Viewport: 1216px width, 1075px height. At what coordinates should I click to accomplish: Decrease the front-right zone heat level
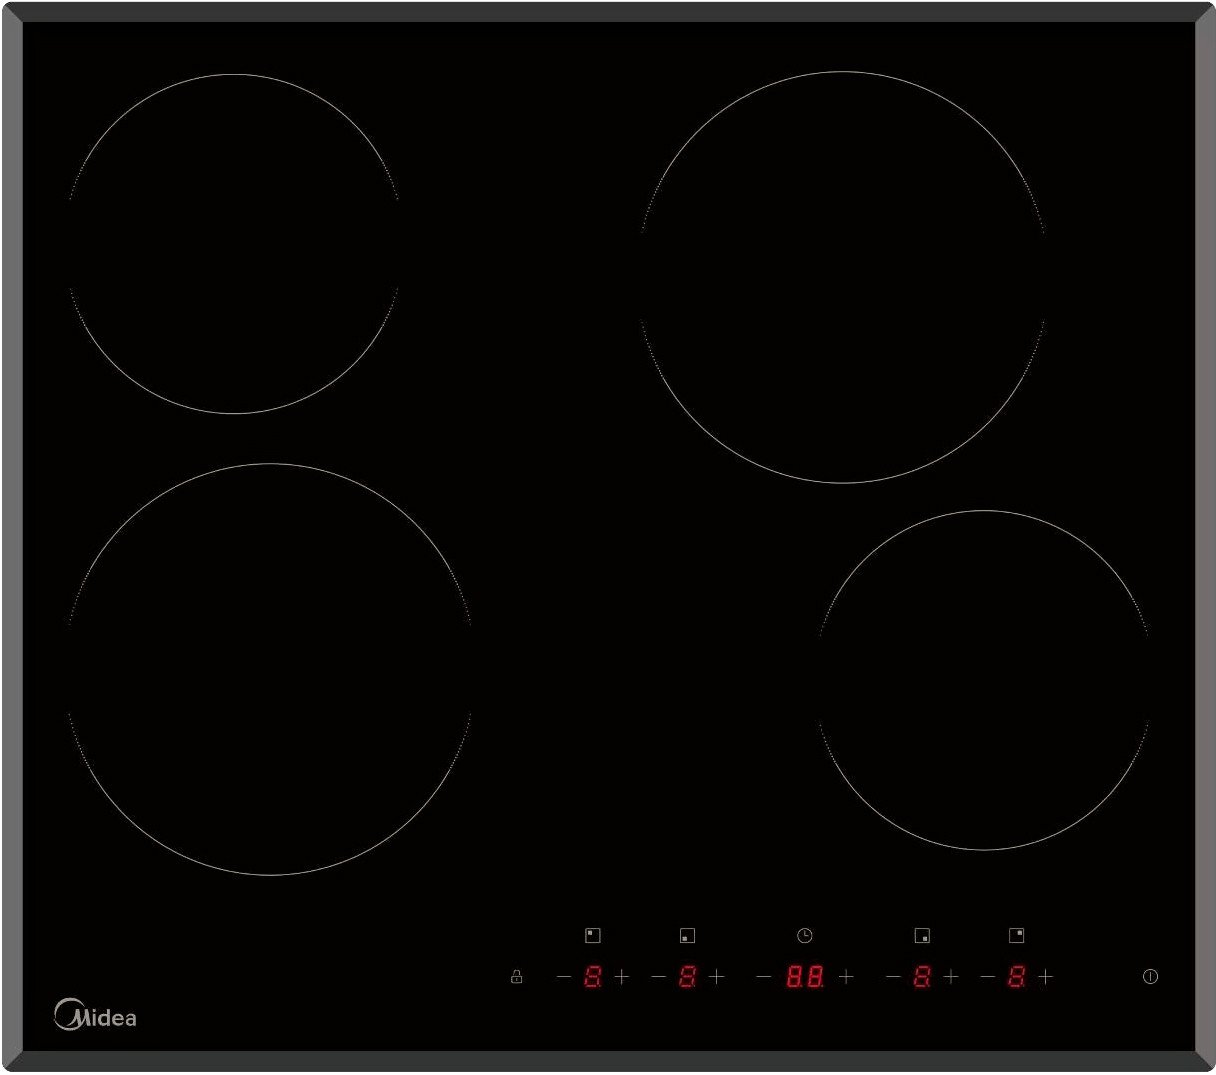pyautogui.click(x=893, y=977)
